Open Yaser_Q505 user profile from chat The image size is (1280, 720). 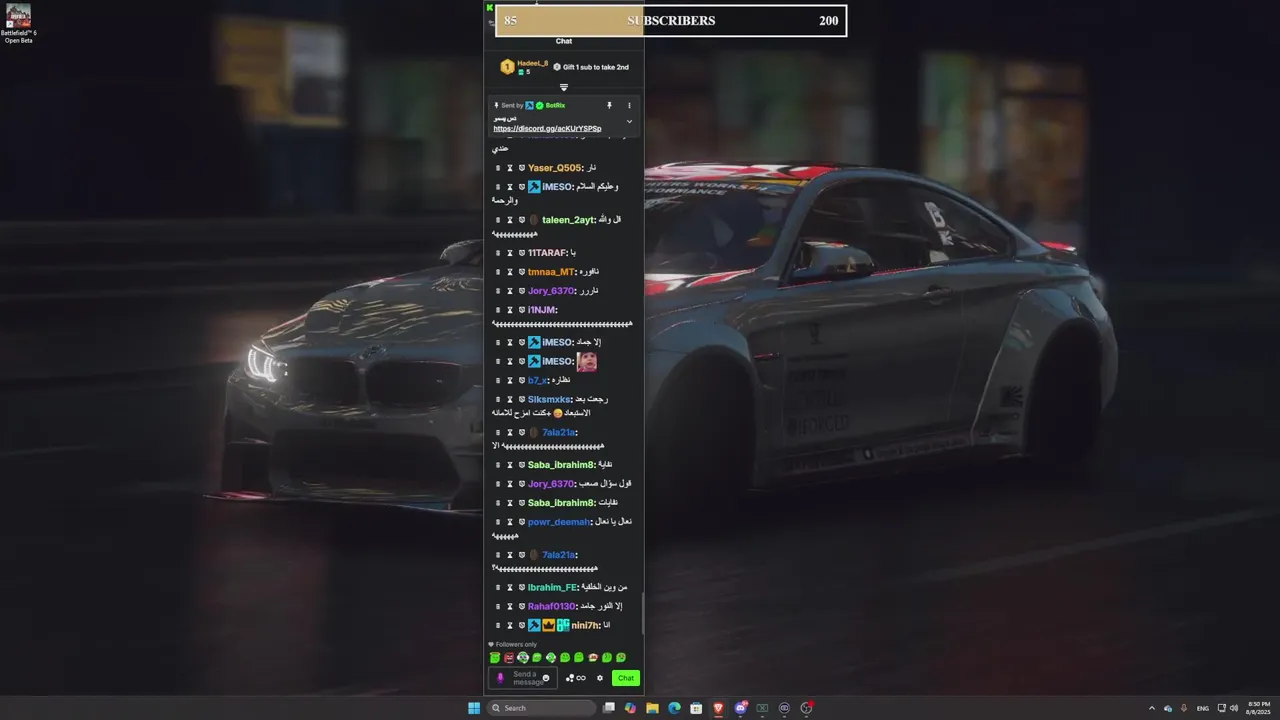(x=554, y=168)
